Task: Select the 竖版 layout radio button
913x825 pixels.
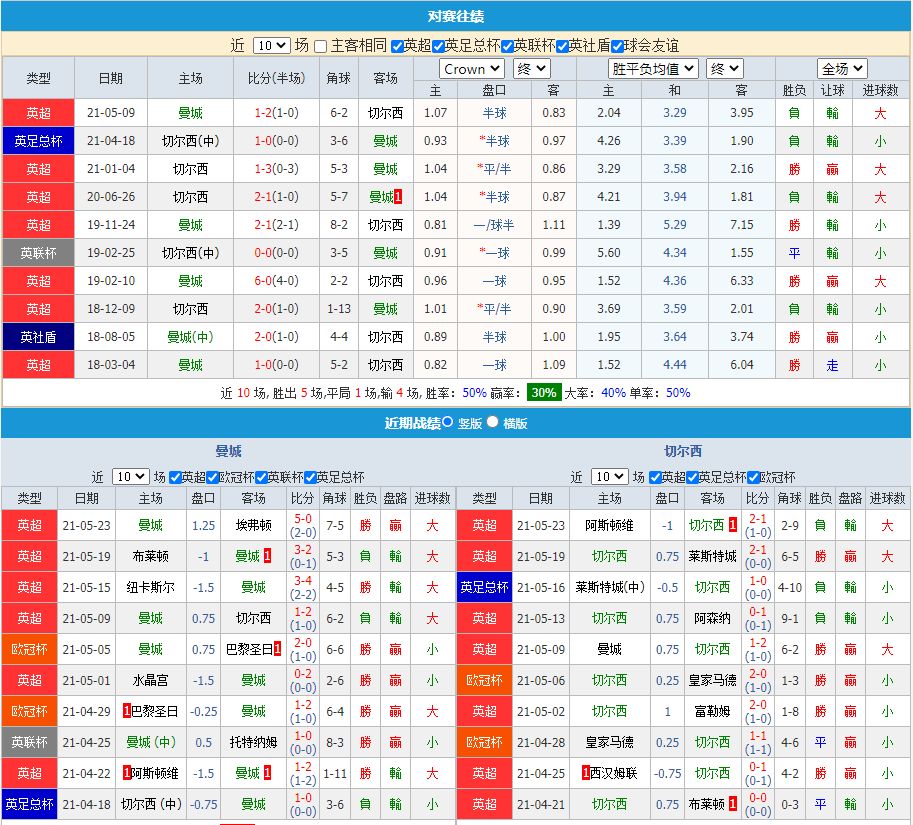Action: point(447,422)
